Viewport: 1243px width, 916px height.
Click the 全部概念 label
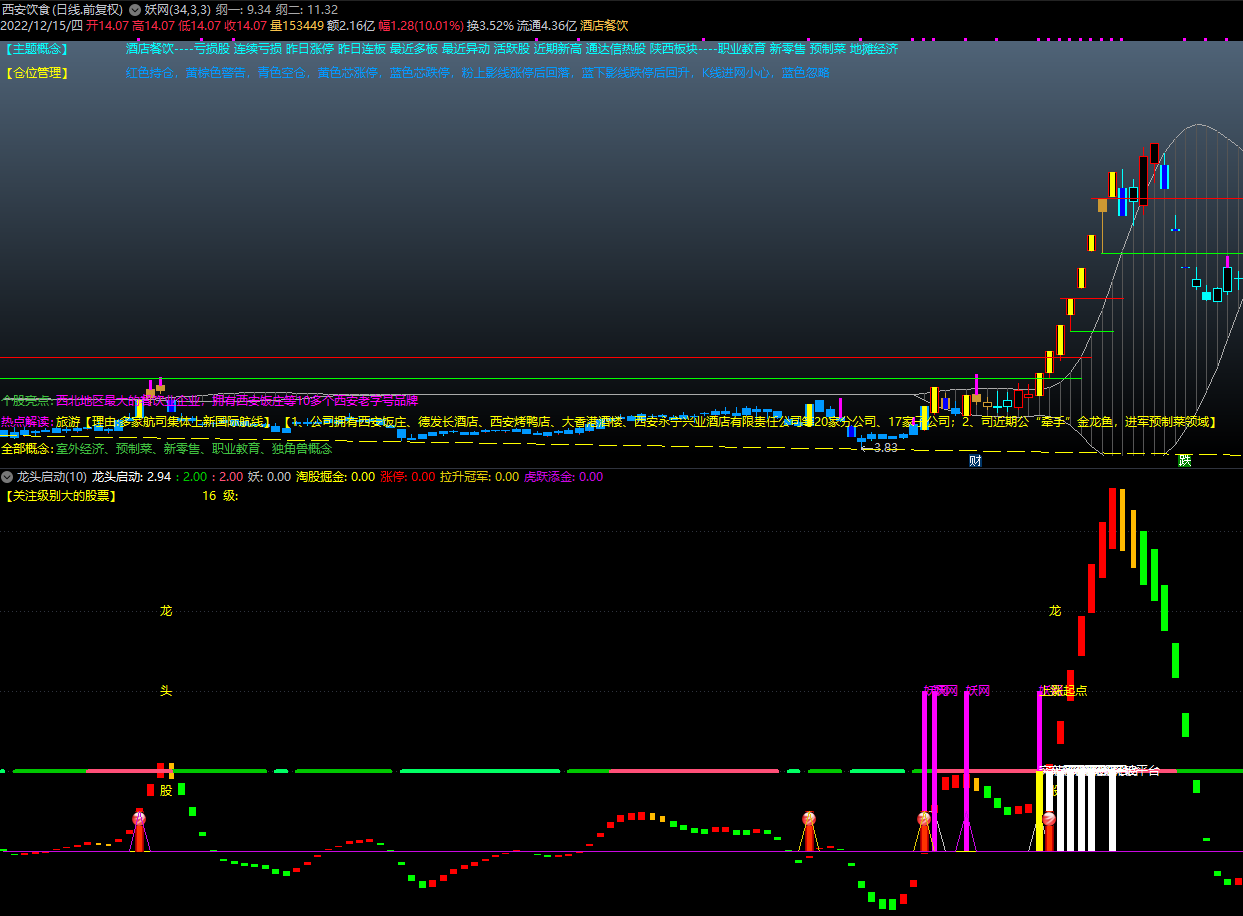click(x=26, y=448)
